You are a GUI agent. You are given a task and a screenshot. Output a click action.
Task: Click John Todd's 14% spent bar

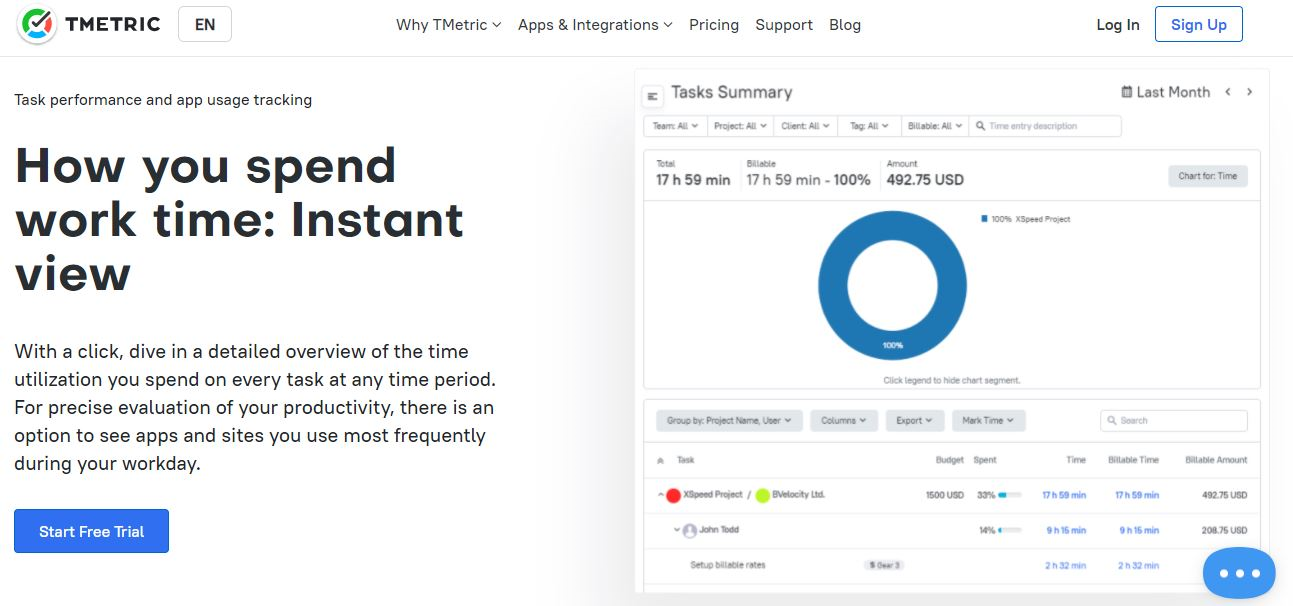pyautogui.click(x=1009, y=531)
